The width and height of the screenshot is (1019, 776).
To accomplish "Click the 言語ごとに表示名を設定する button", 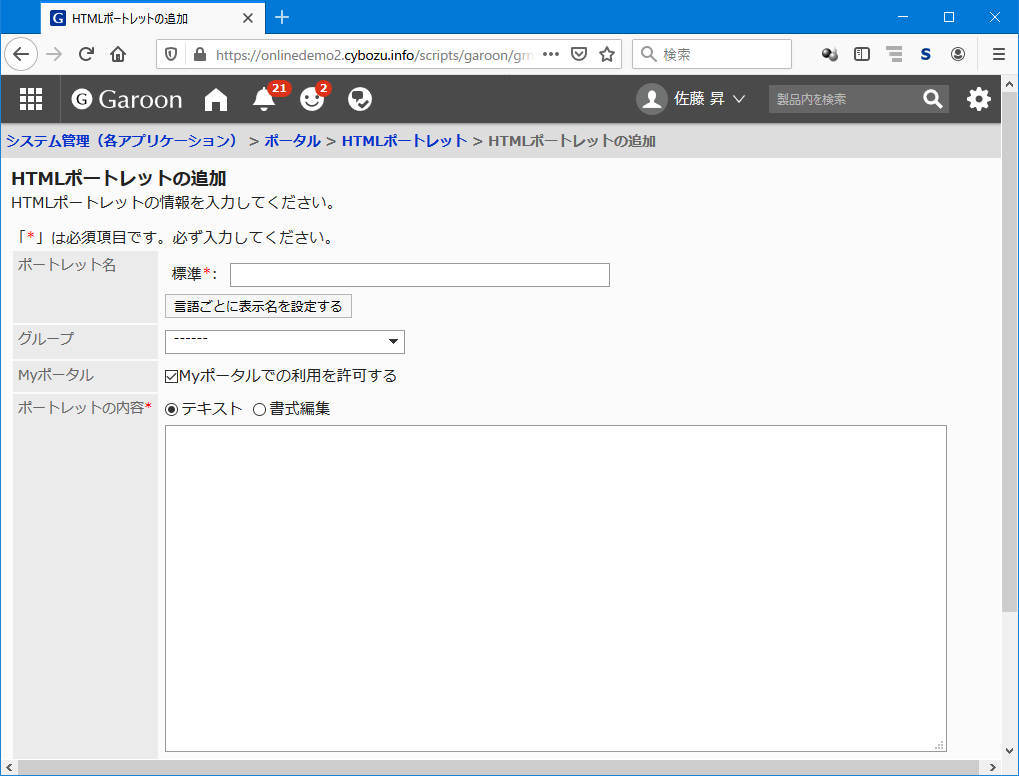I will (258, 306).
